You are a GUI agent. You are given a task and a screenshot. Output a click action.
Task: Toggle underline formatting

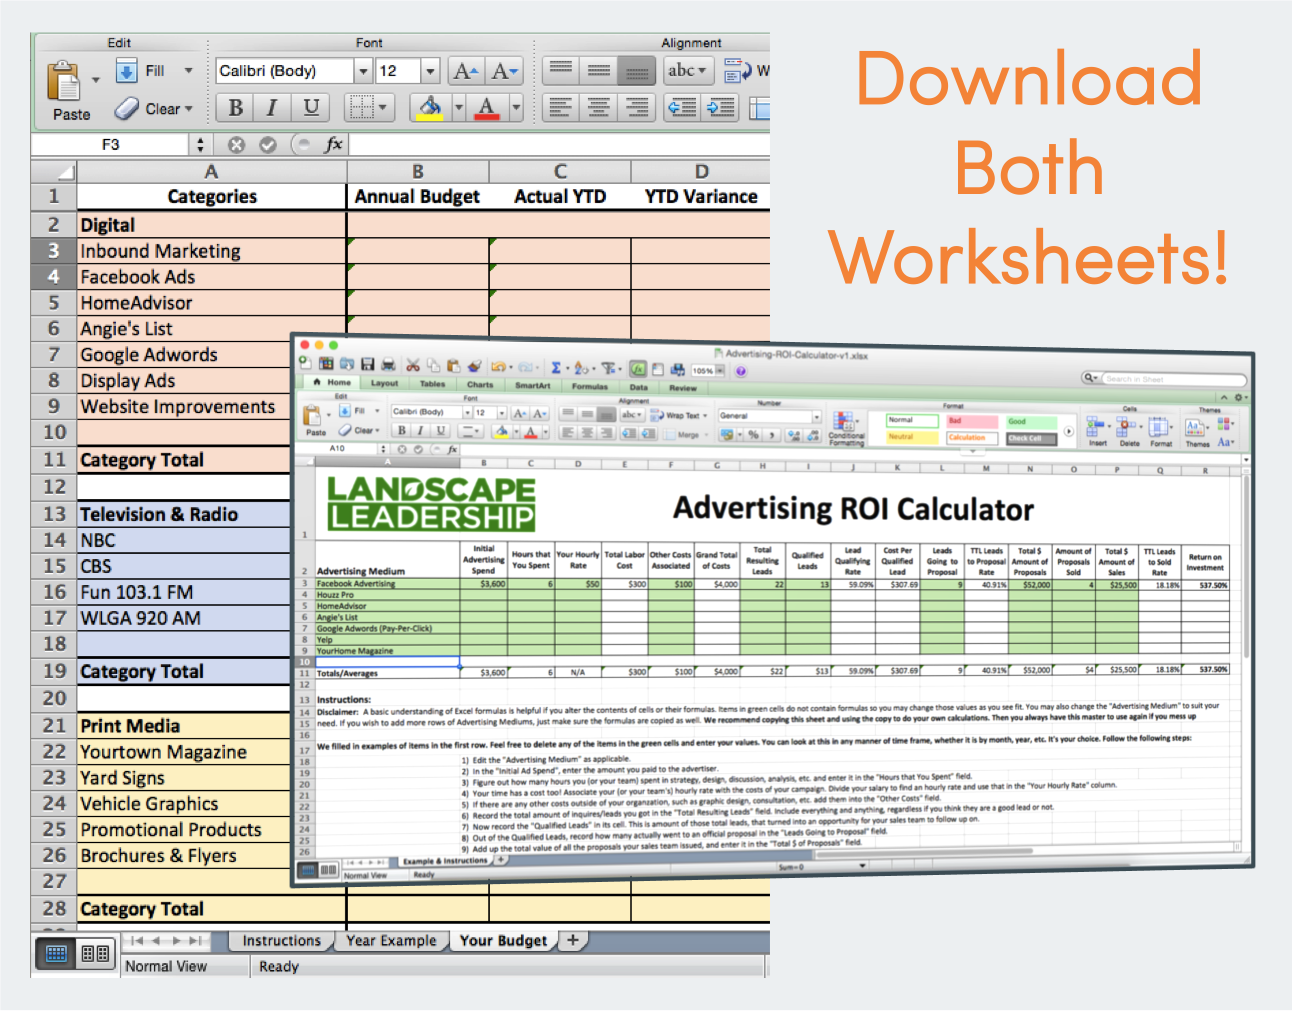(x=310, y=107)
